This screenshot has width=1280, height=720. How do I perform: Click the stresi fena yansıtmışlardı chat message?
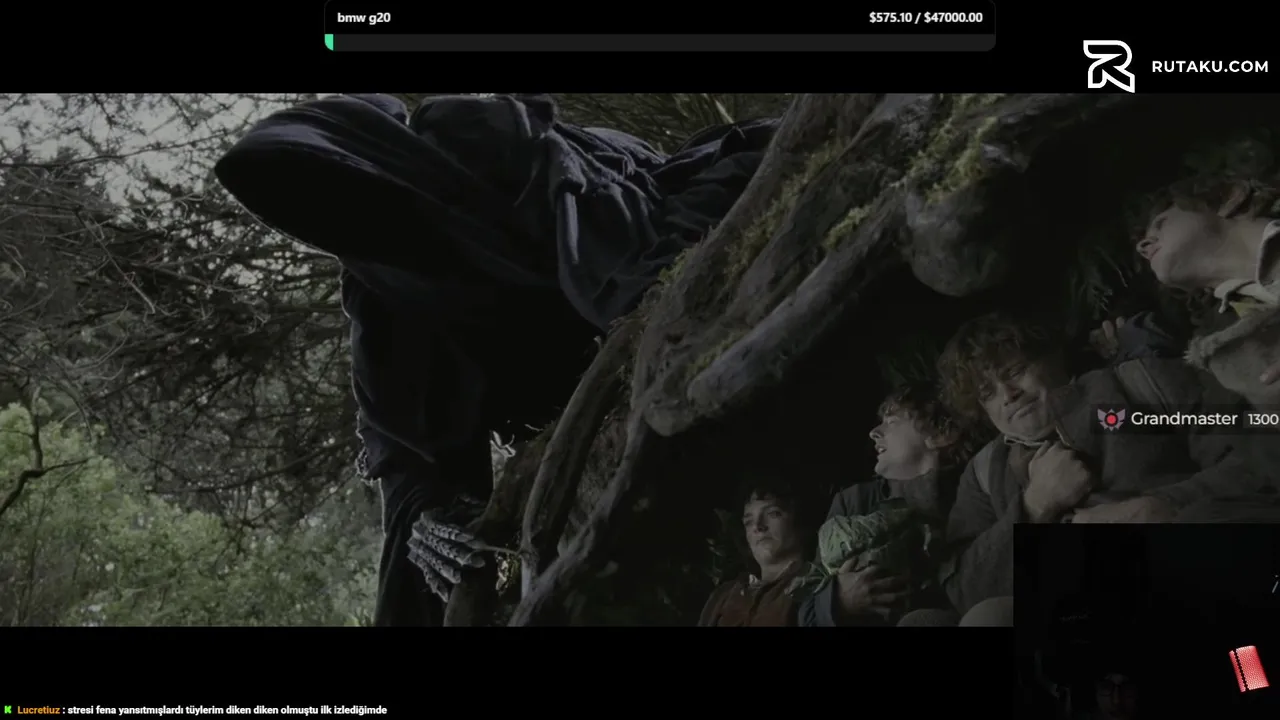[x=227, y=710]
